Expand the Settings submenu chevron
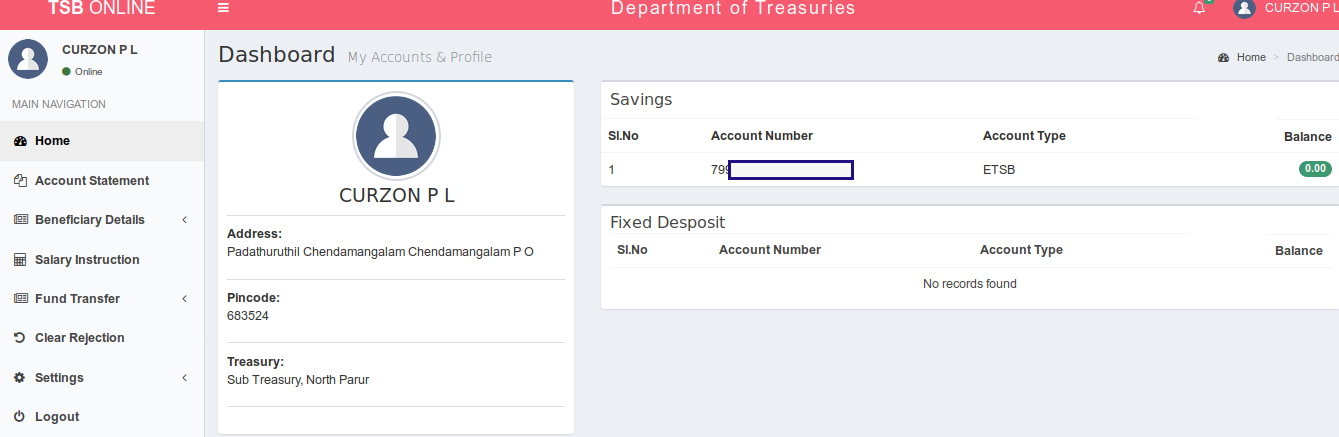The height and width of the screenshot is (437, 1339). click(x=185, y=378)
